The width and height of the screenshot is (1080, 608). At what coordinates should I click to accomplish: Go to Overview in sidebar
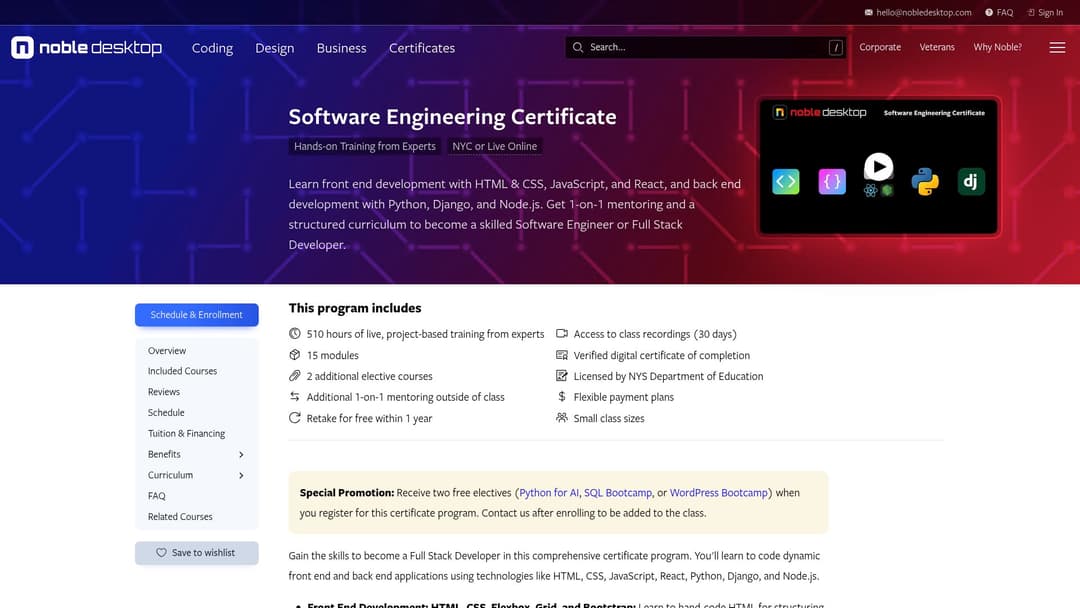click(167, 350)
